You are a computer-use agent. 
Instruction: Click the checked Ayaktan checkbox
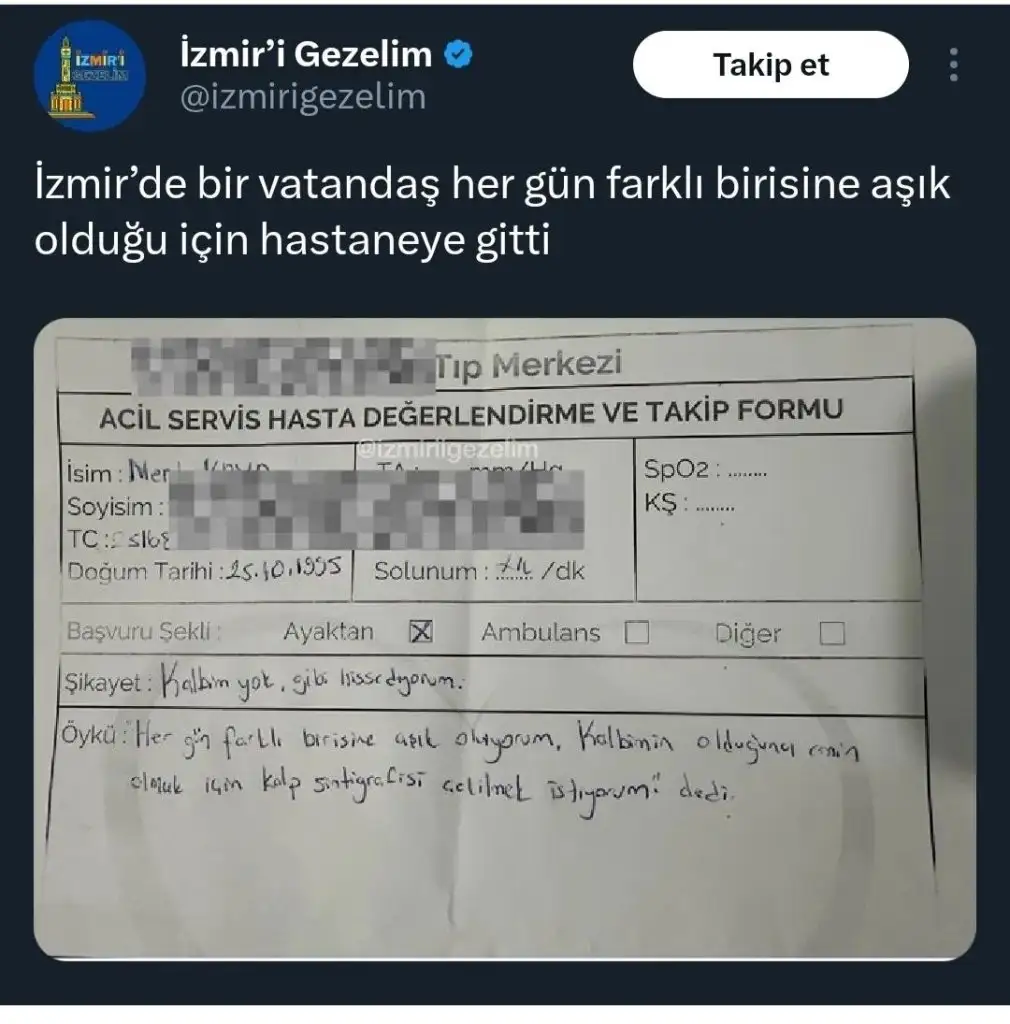421,632
